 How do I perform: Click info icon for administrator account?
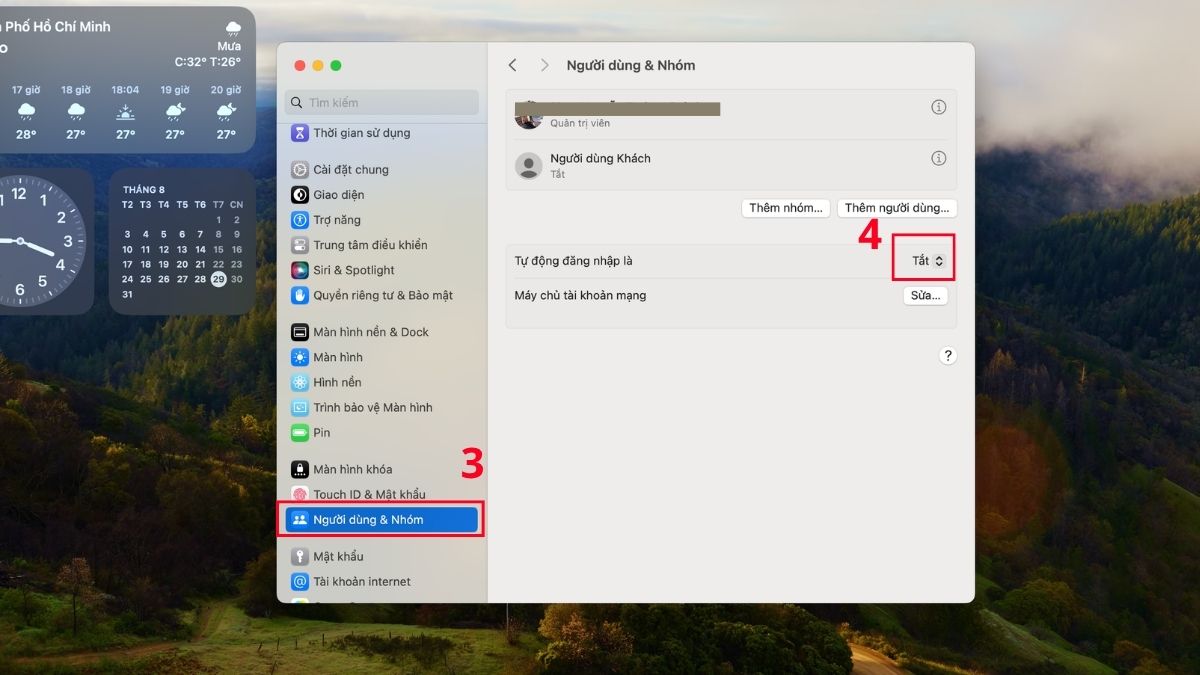tap(938, 107)
